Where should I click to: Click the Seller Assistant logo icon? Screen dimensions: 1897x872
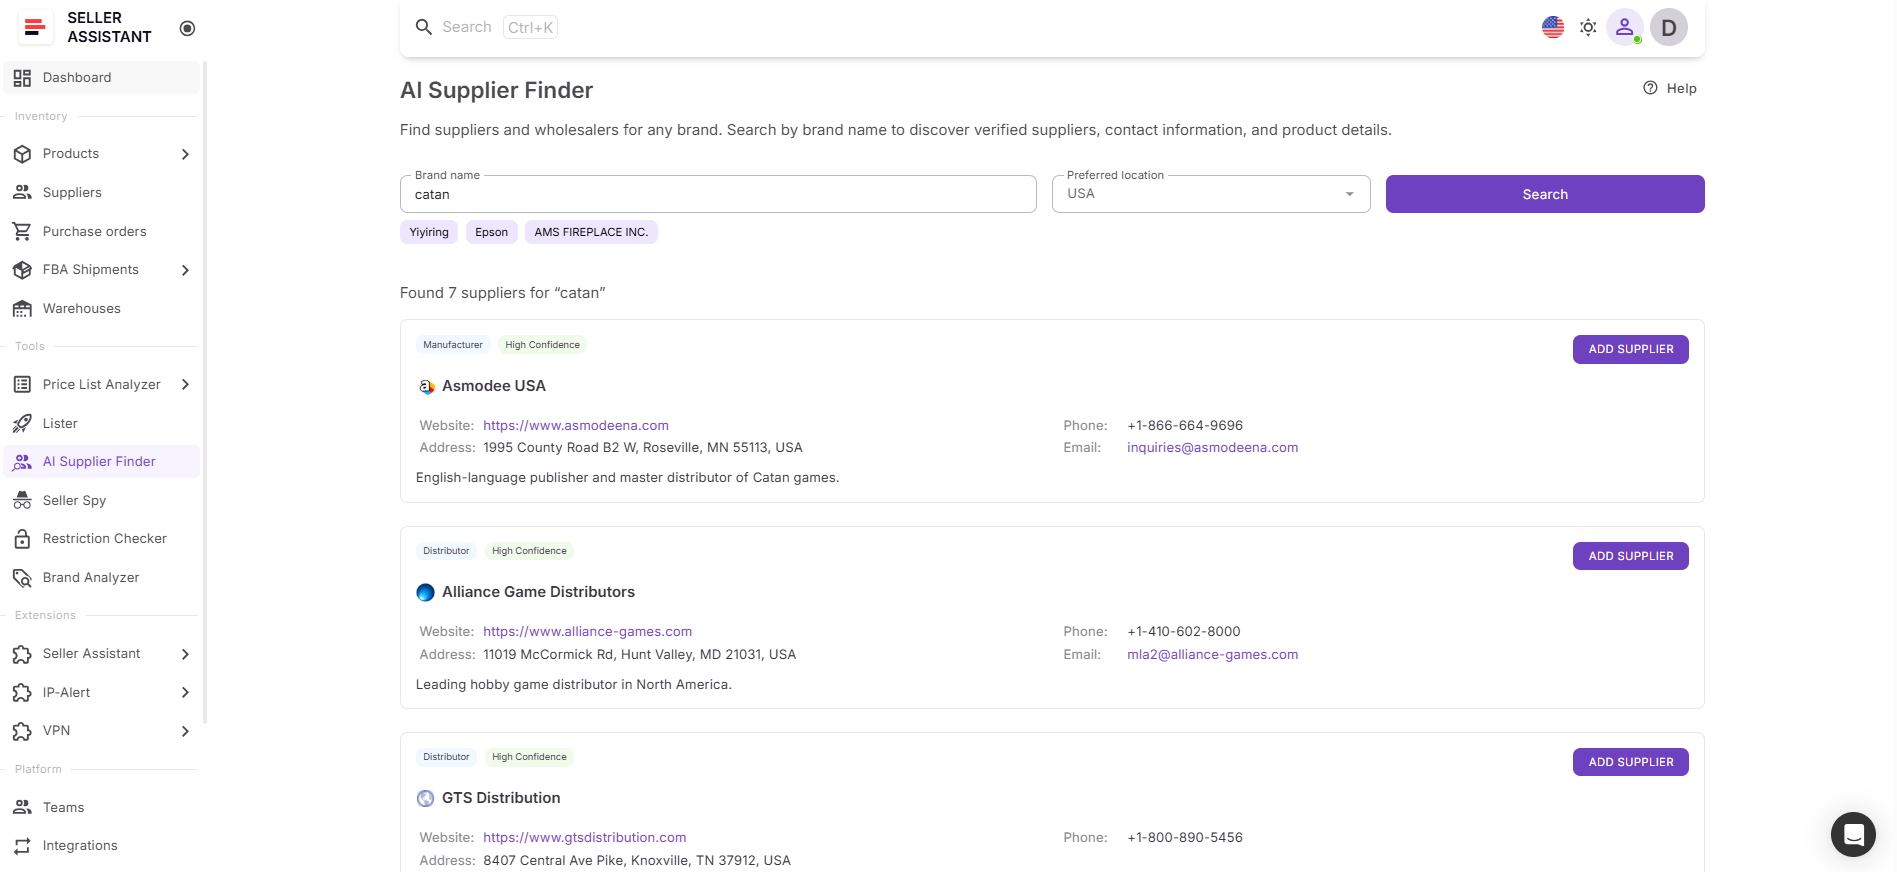(35, 28)
